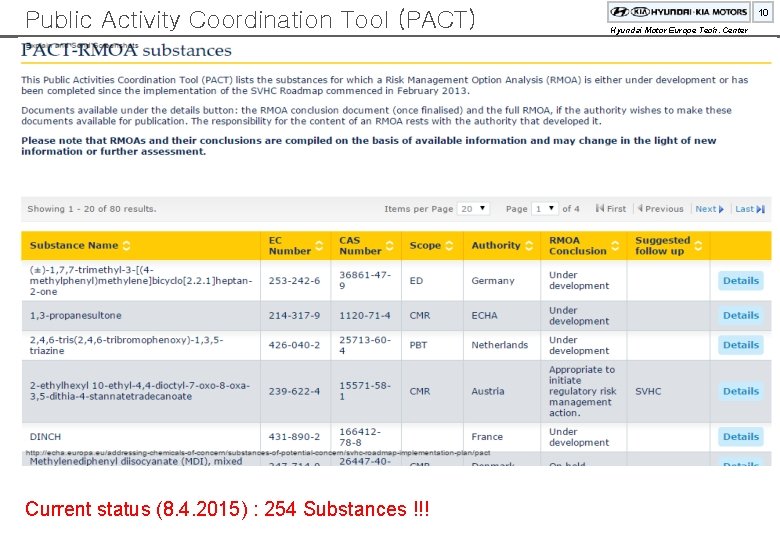Sort by RMOA Conclusion column arrows
Image resolution: width=780 pixels, height=540 pixels.
click(615, 246)
